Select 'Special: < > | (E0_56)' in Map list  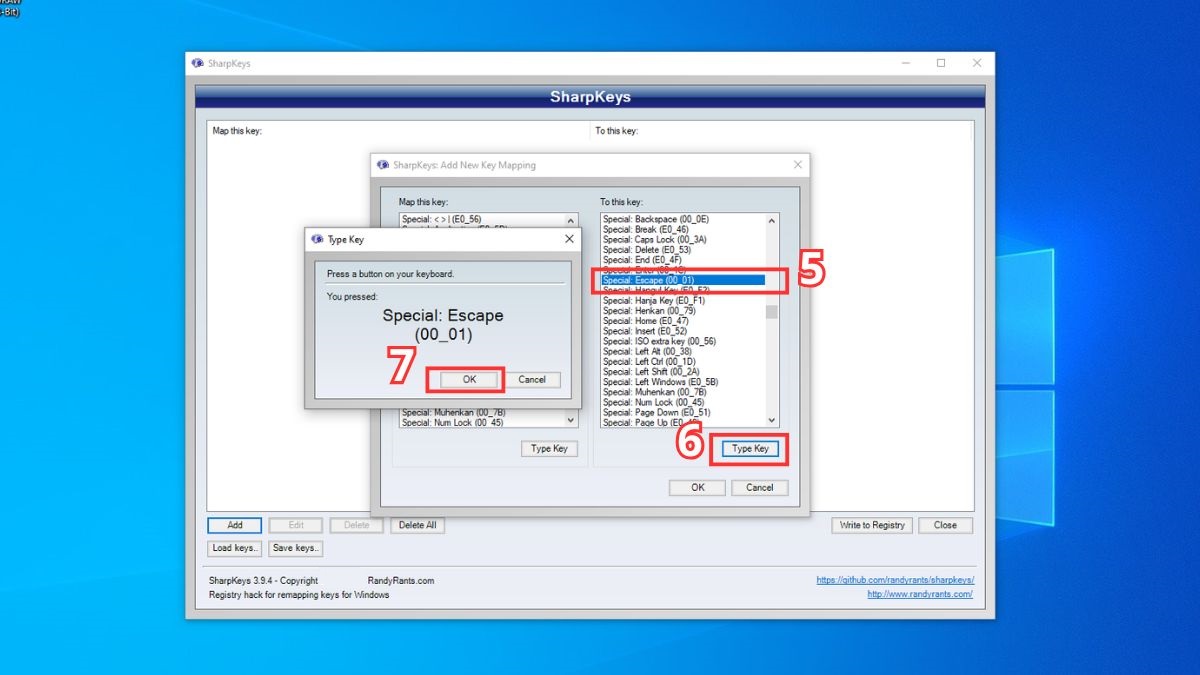point(482,219)
